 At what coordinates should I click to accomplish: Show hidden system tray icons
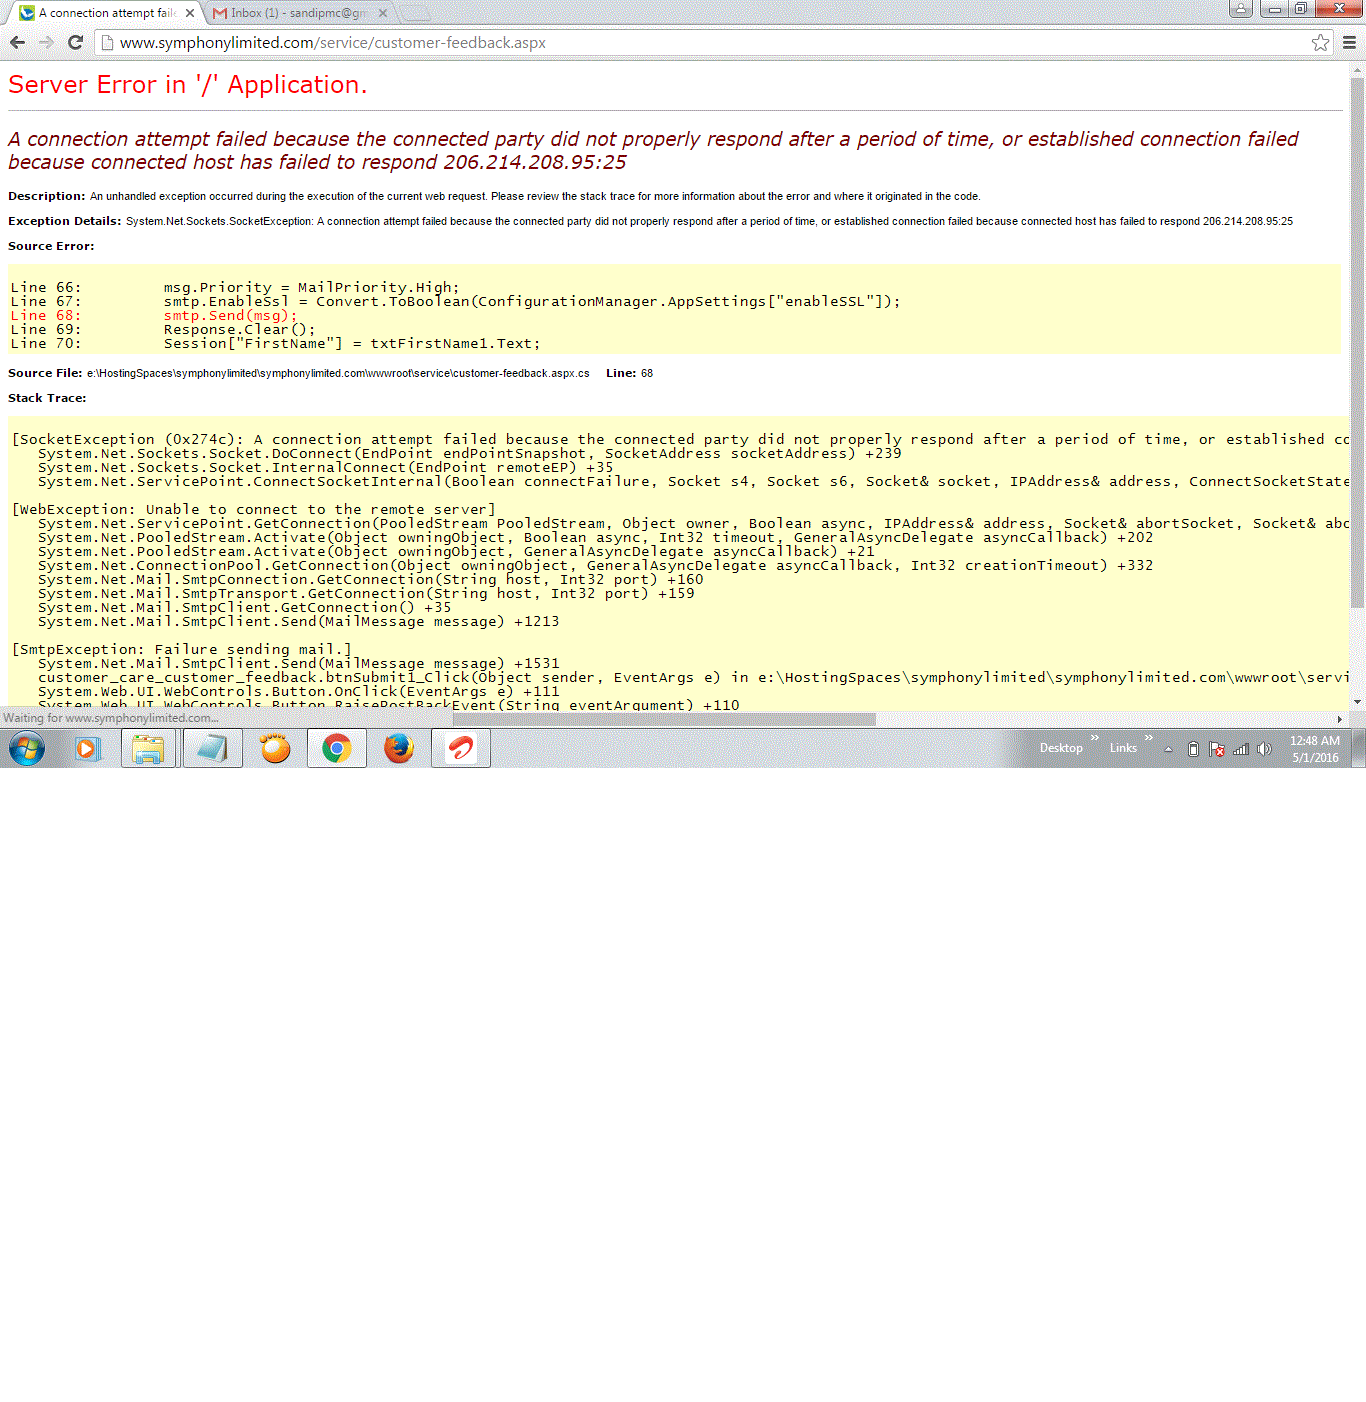pyautogui.click(x=1168, y=749)
